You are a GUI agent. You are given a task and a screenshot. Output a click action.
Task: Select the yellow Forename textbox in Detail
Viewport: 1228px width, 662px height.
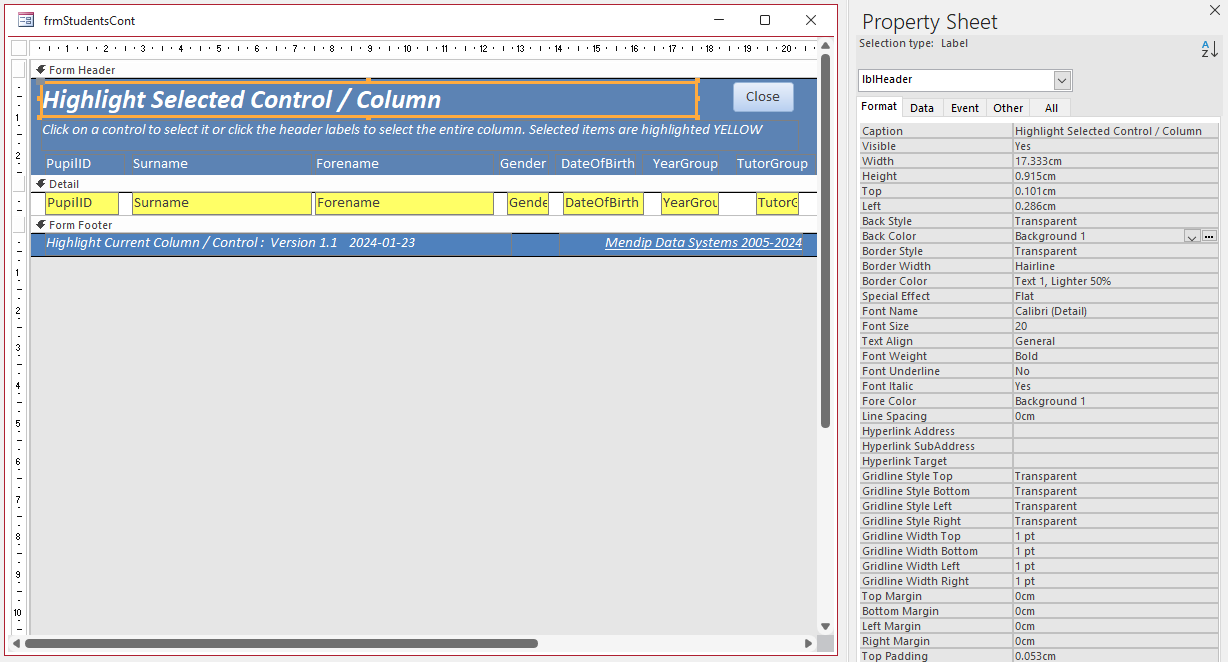tap(405, 203)
